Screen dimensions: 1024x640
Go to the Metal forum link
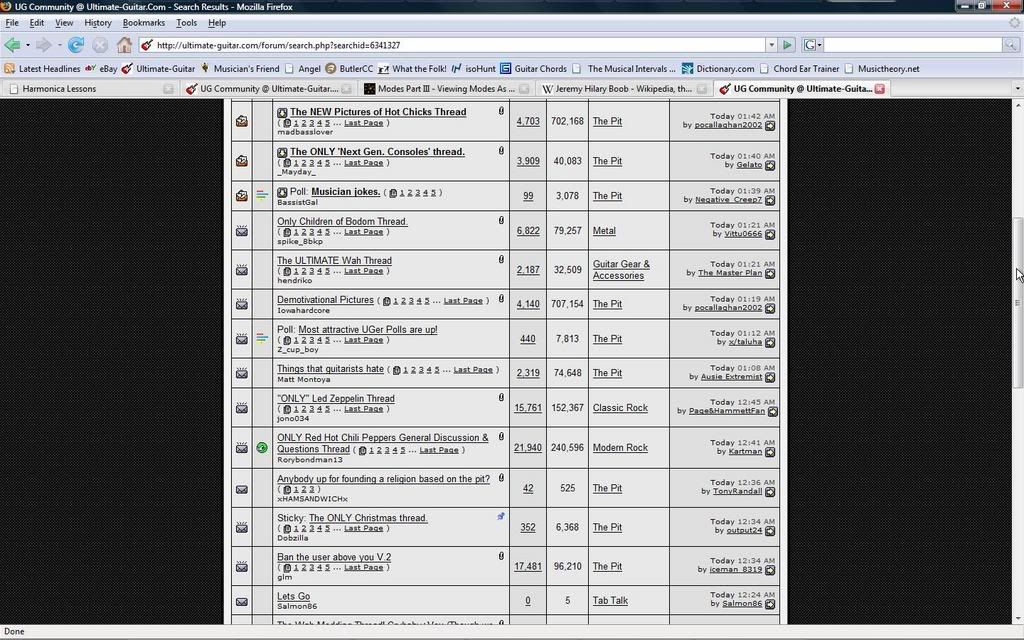tap(604, 231)
